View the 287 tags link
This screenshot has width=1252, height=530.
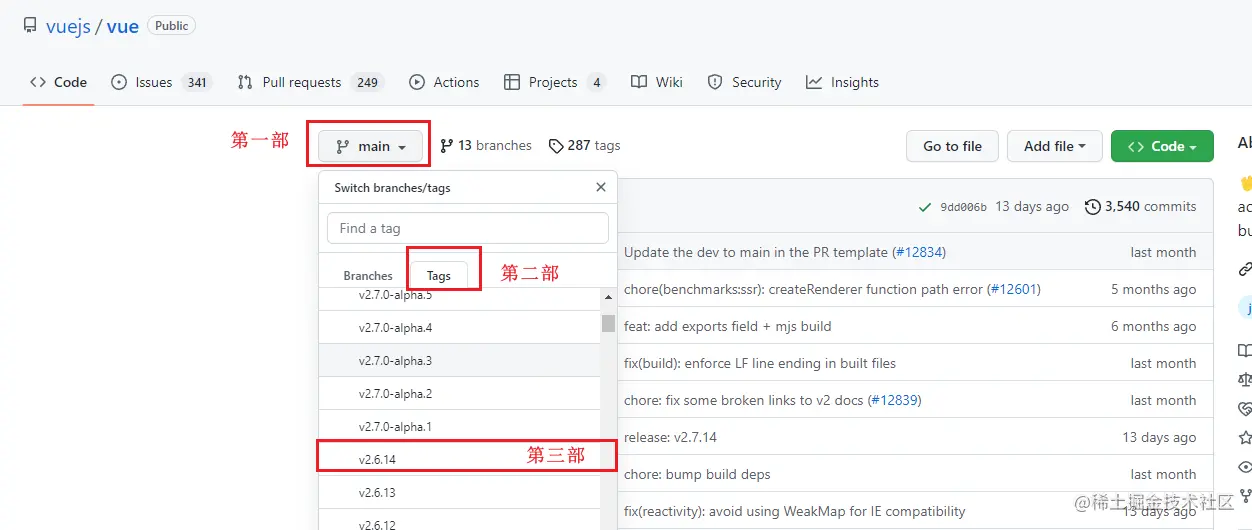click(585, 145)
